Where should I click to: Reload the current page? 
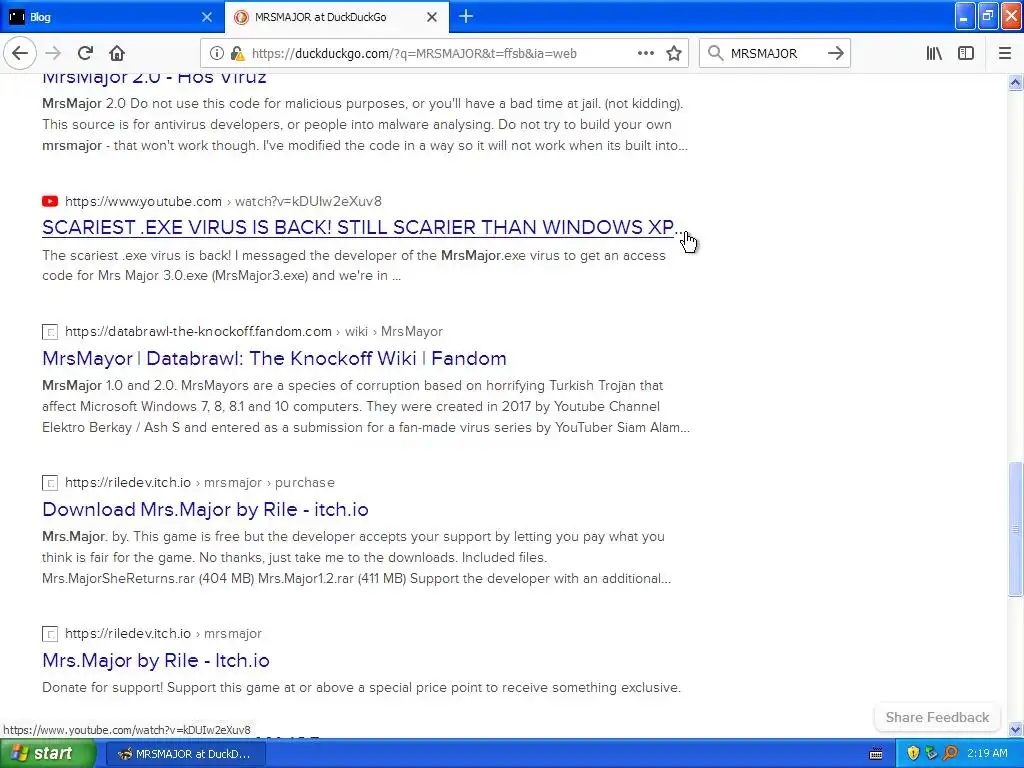pyautogui.click(x=85, y=53)
